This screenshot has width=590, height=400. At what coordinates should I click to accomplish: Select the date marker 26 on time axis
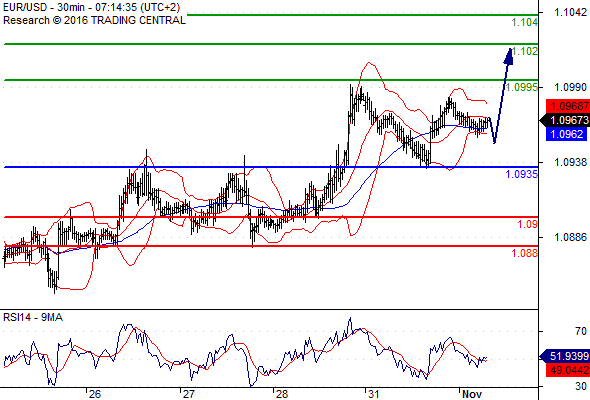point(95,394)
